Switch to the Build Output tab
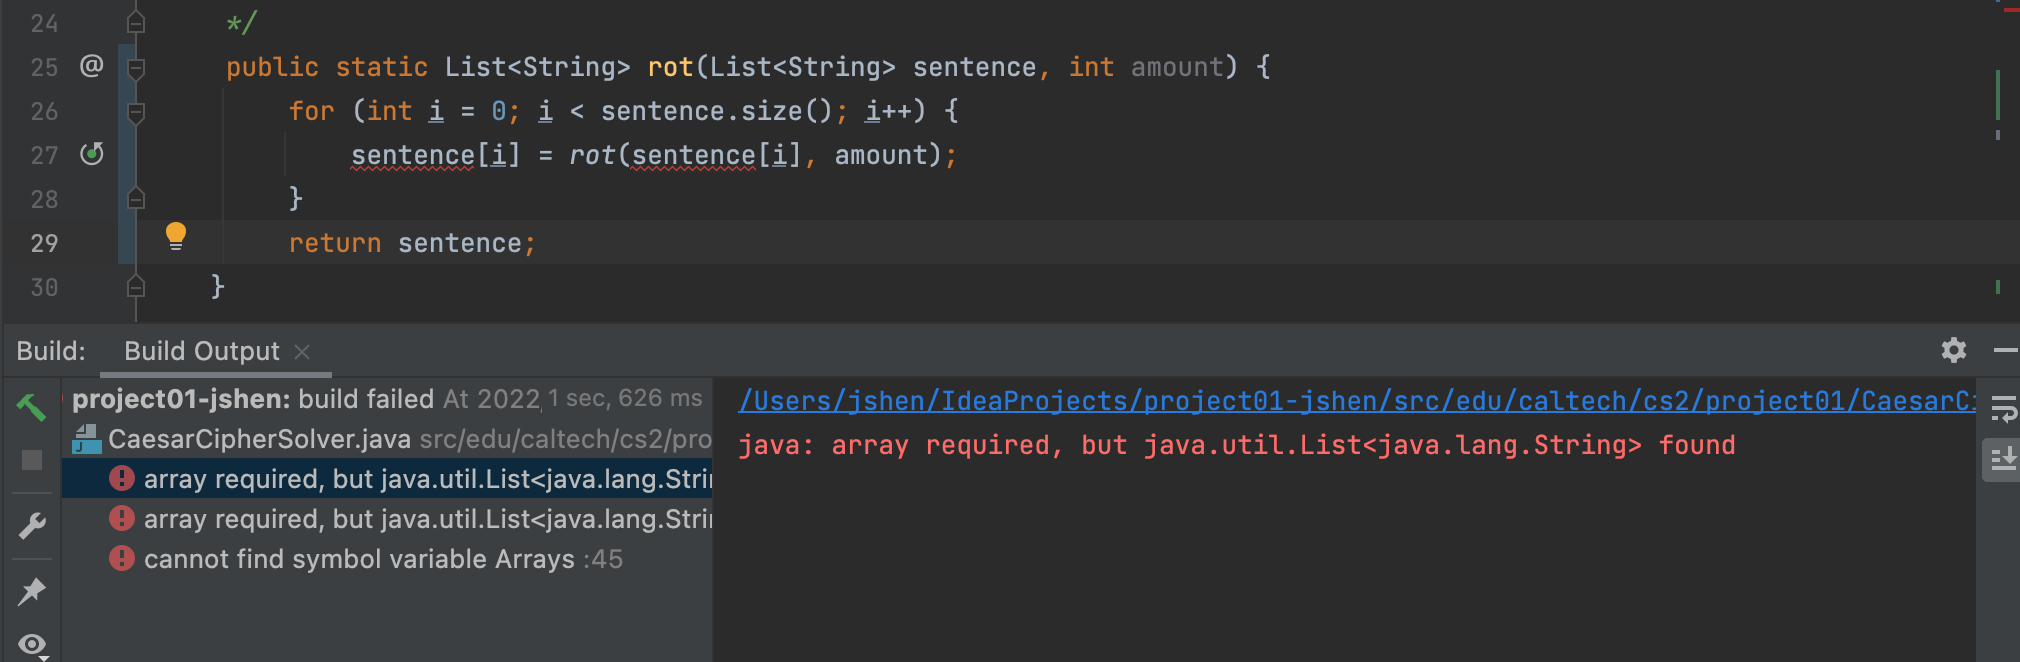Viewport: 2020px width, 662px height. point(201,351)
